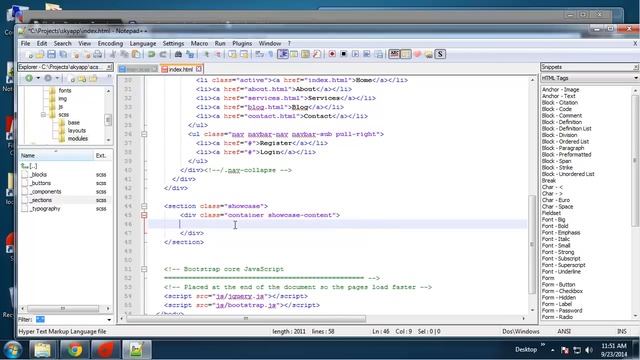Click the red heart plugin icon

[417, 54]
